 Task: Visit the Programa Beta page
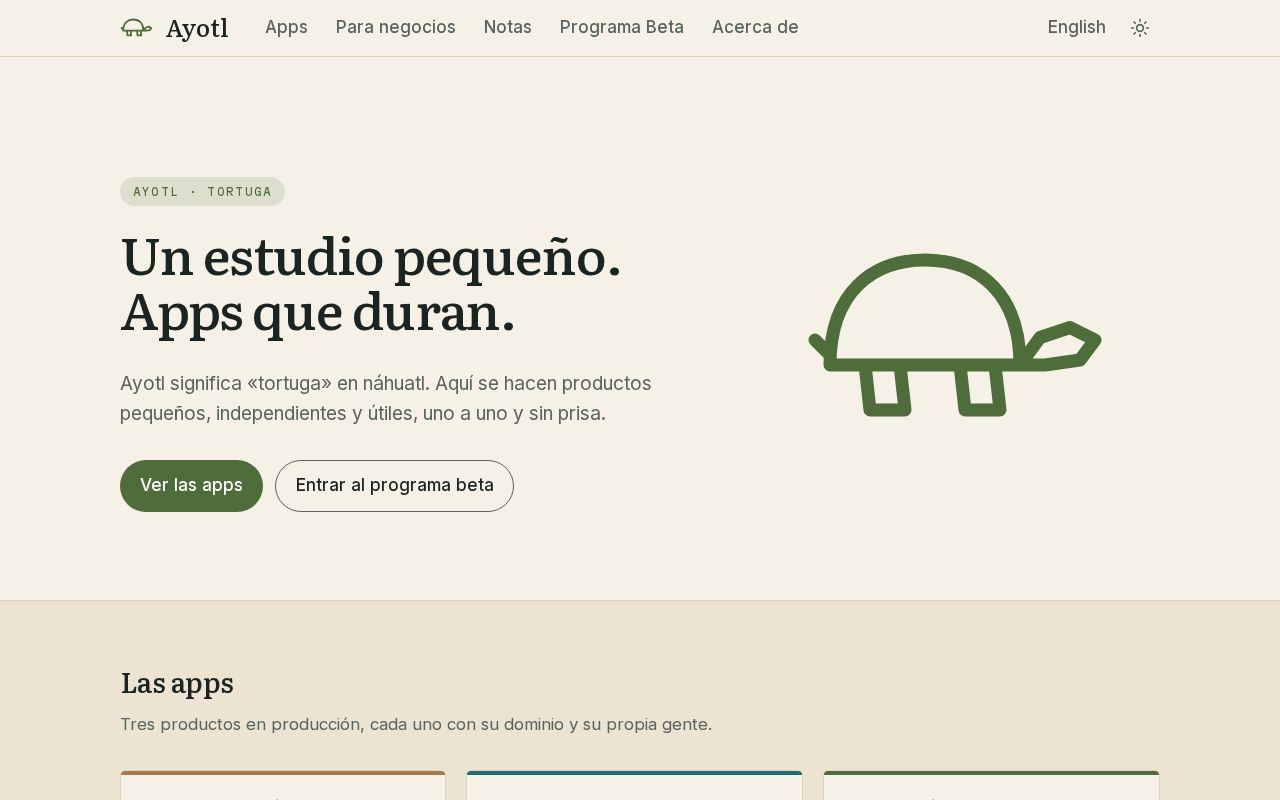click(x=622, y=27)
